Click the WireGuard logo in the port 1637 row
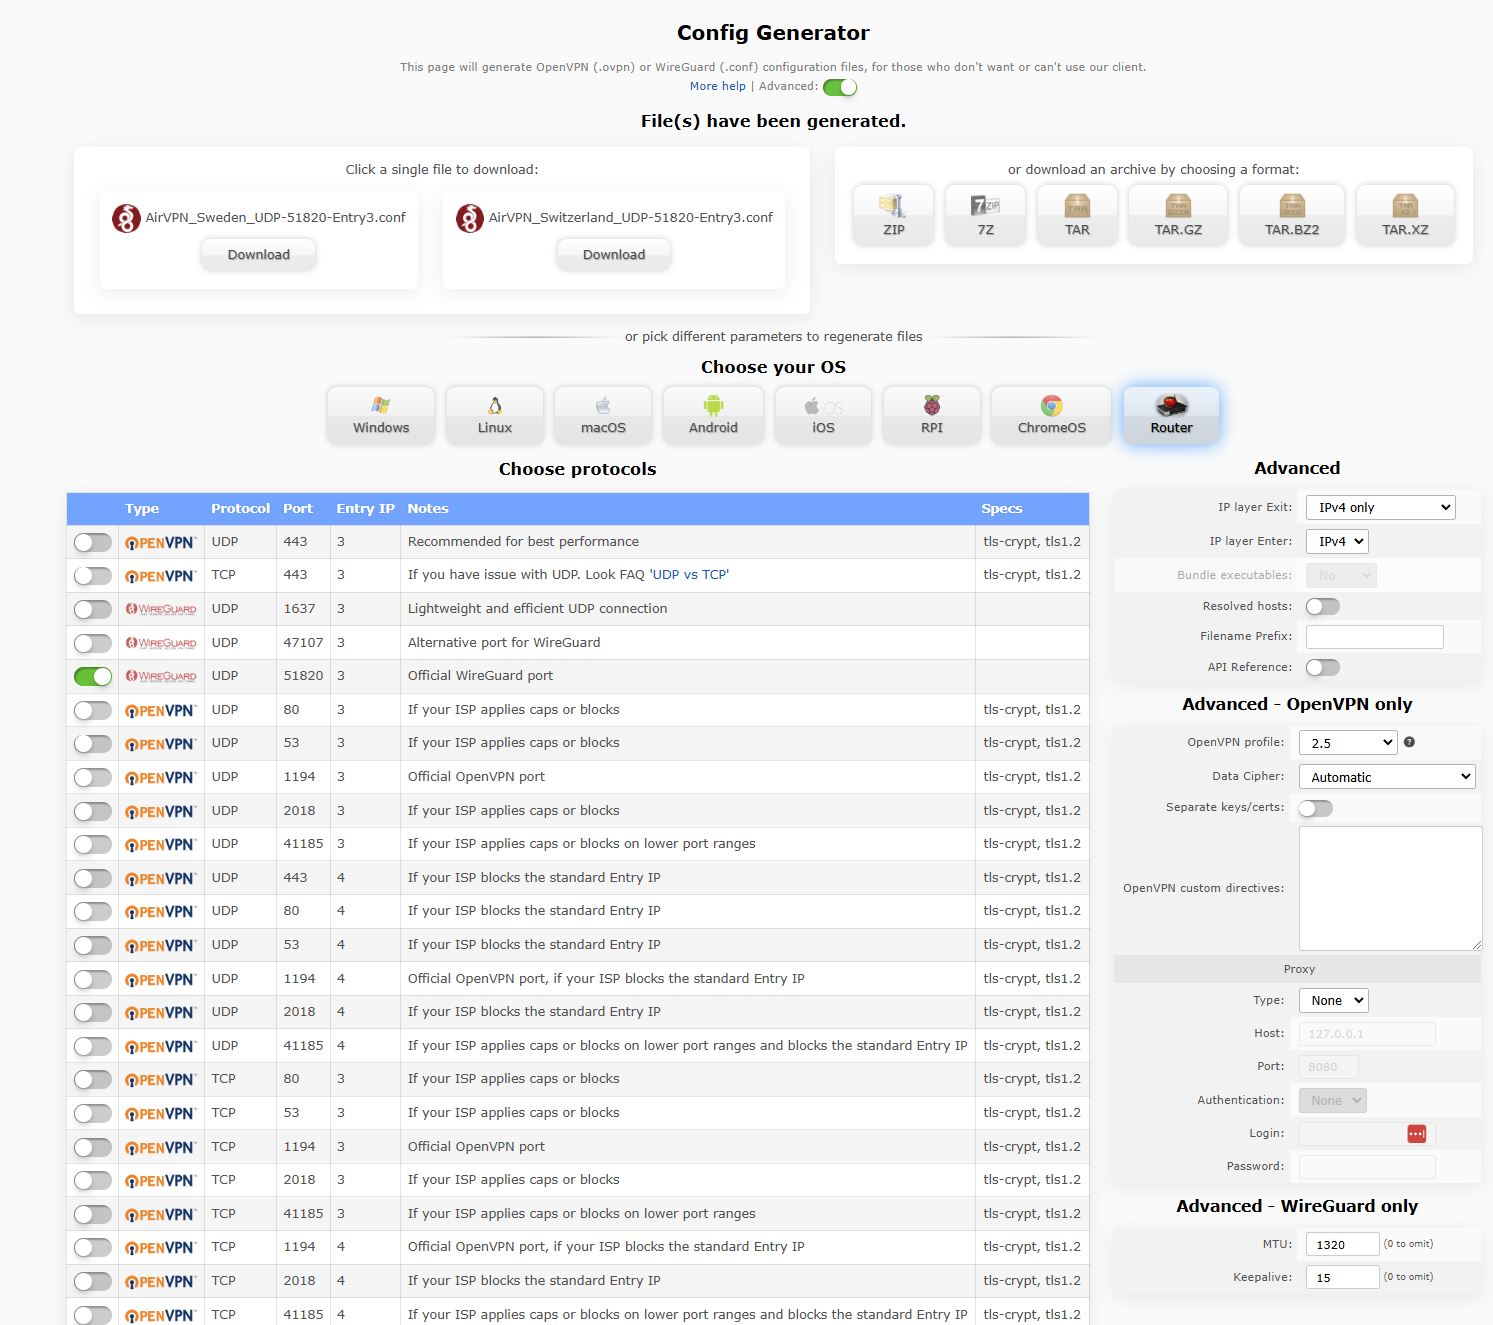The width and height of the screenshot is (1493, 1325). (x=161, y=609)
